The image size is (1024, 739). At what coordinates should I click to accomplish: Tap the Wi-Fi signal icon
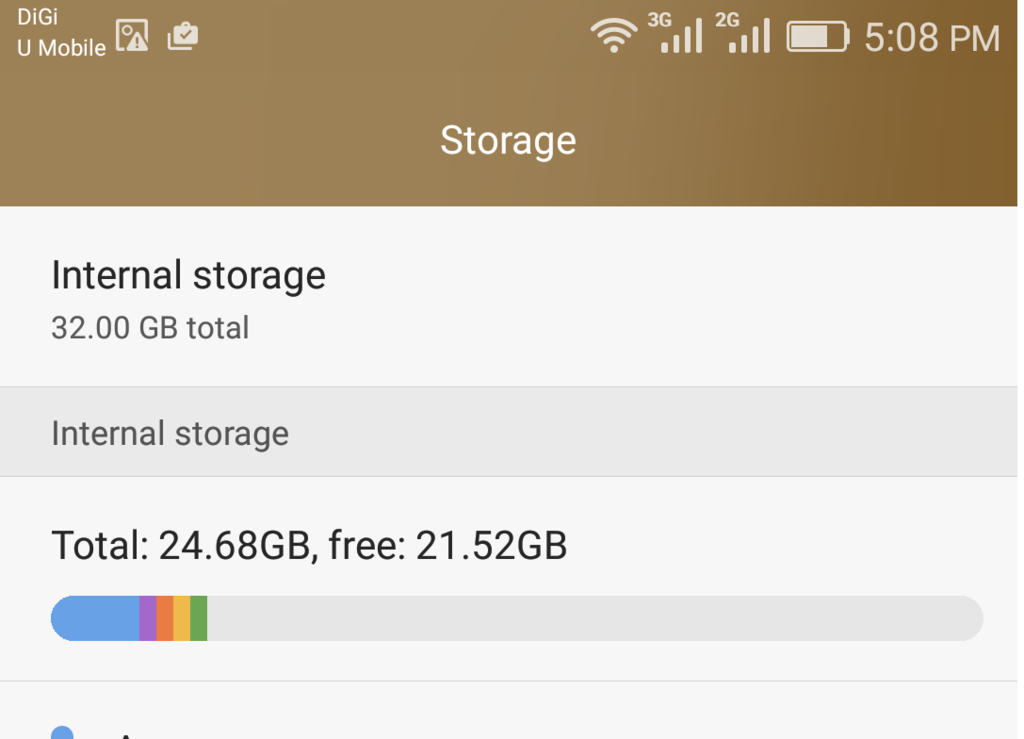click(613, 36)
